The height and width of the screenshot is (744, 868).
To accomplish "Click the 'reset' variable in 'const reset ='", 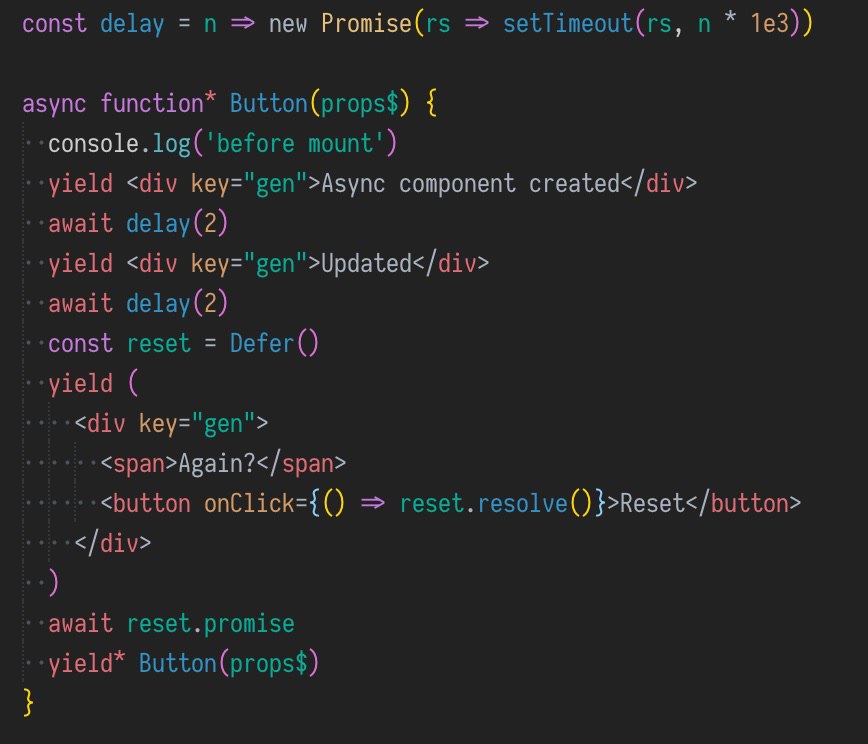I will pos(158,343).
